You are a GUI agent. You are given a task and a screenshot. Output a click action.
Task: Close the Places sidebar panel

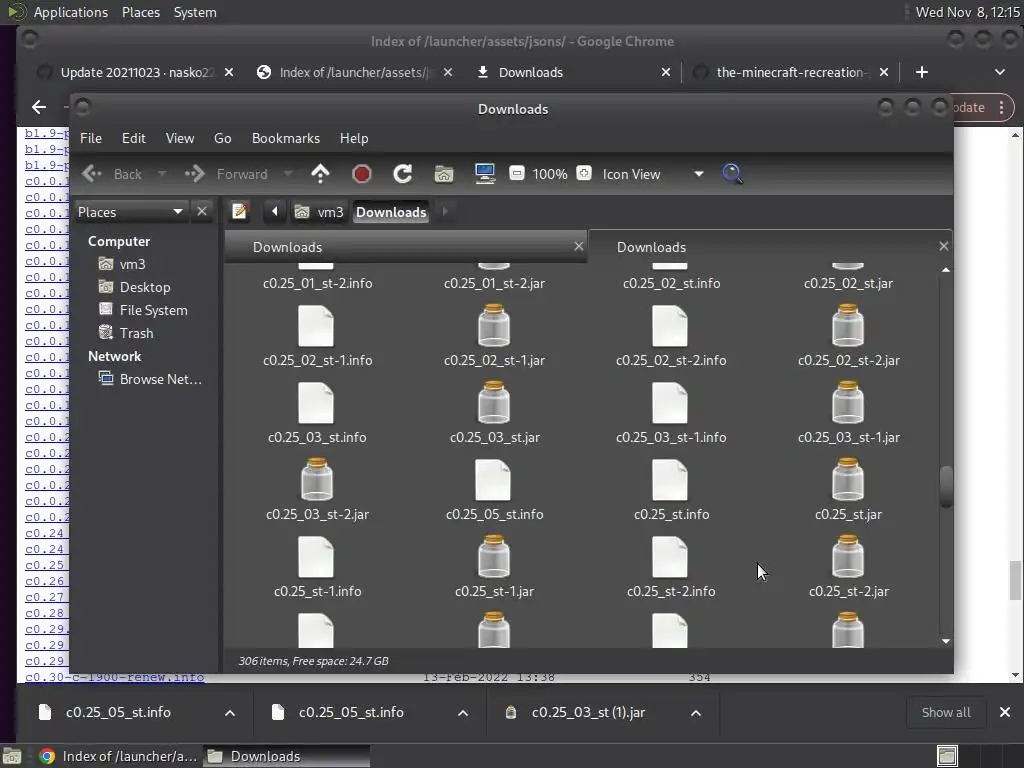pyautogui.click(x=202, y=212)
